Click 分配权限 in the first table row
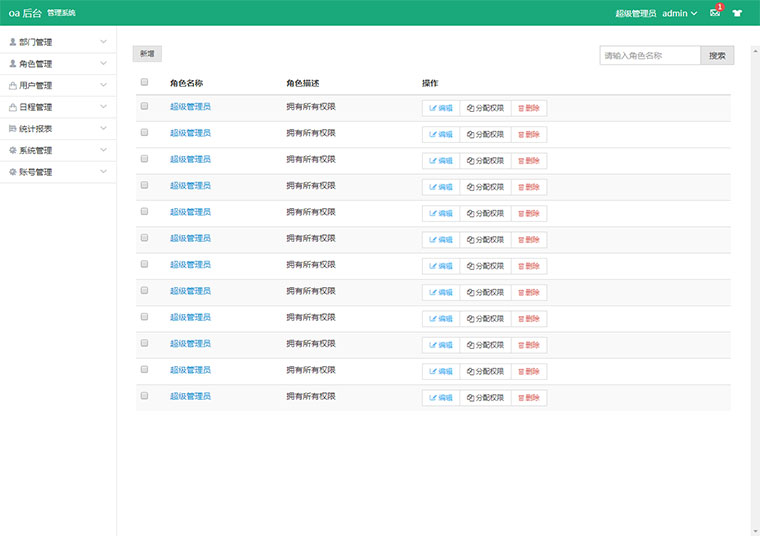760x536 pixels. [x=485, y=108]
